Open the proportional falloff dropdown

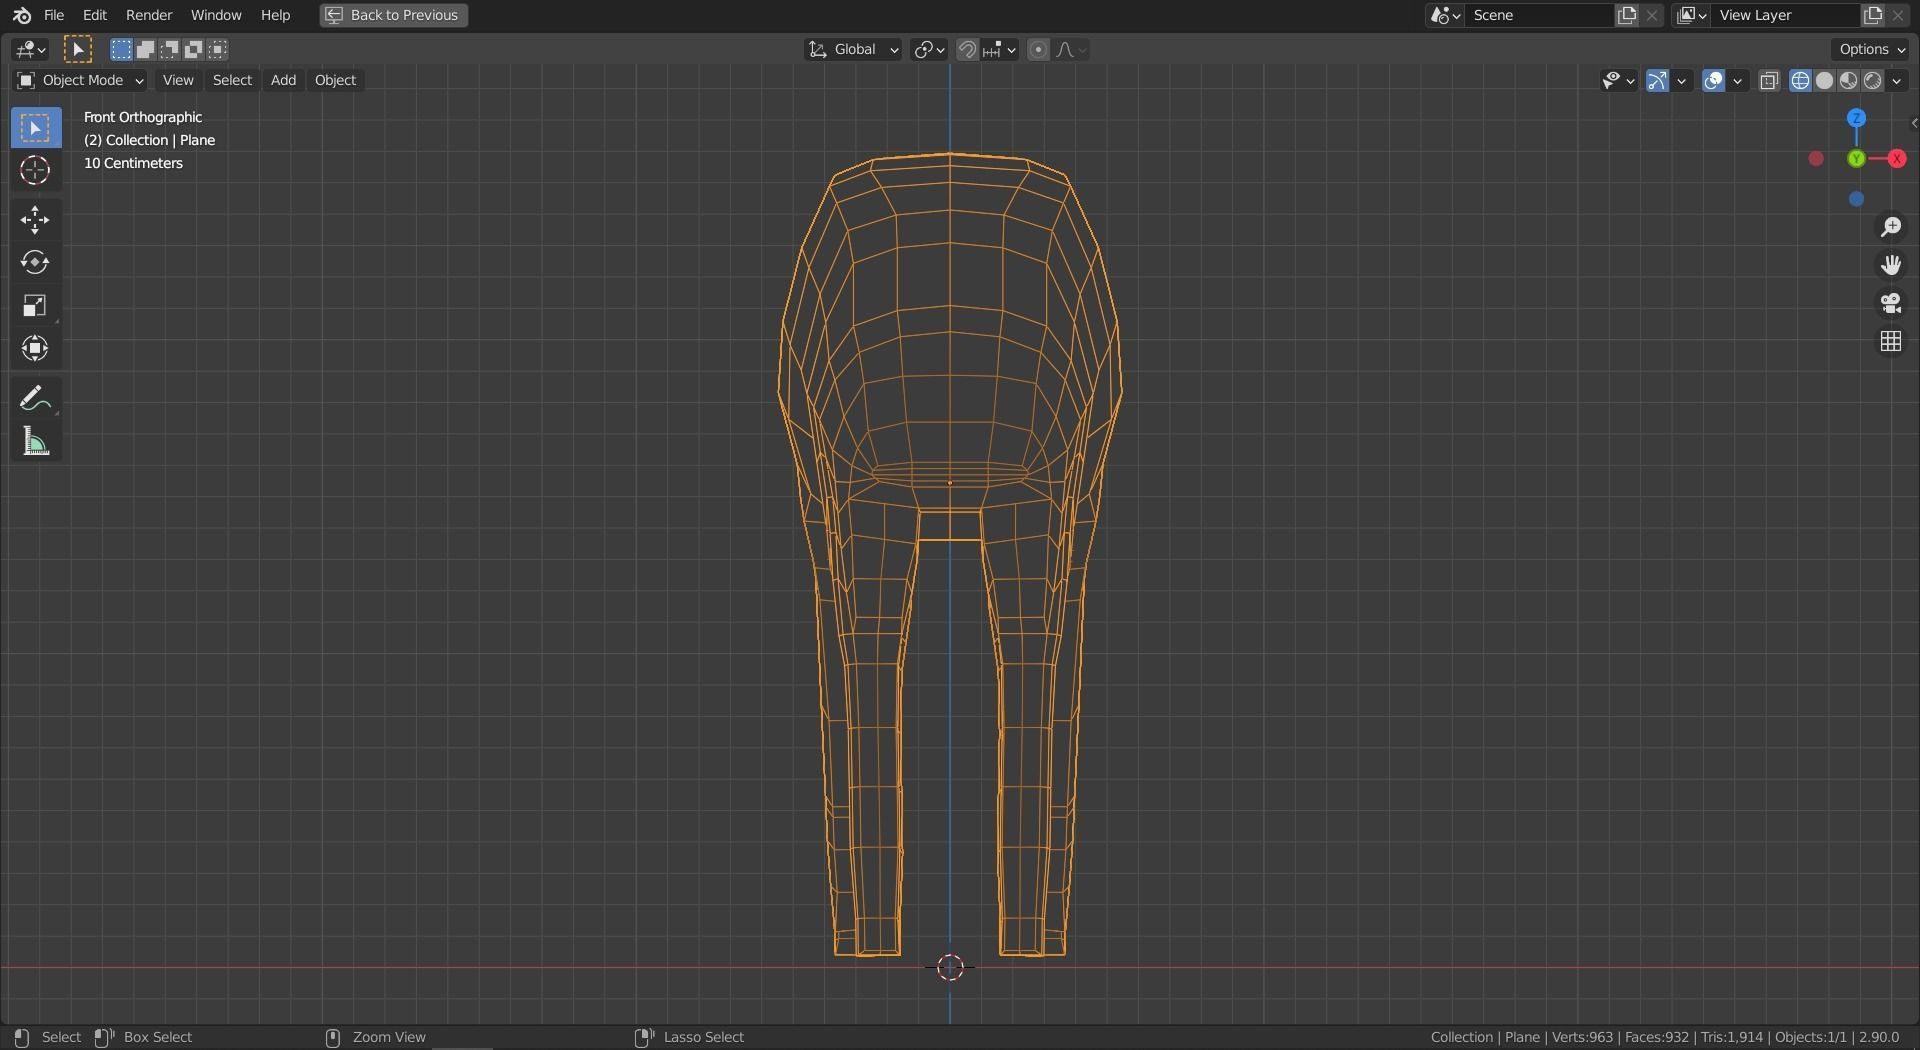click(1071, 49)
